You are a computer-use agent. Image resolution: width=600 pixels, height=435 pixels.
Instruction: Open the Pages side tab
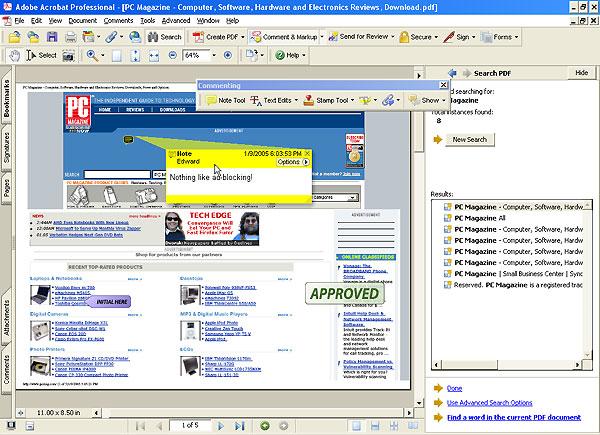[7, 188]
